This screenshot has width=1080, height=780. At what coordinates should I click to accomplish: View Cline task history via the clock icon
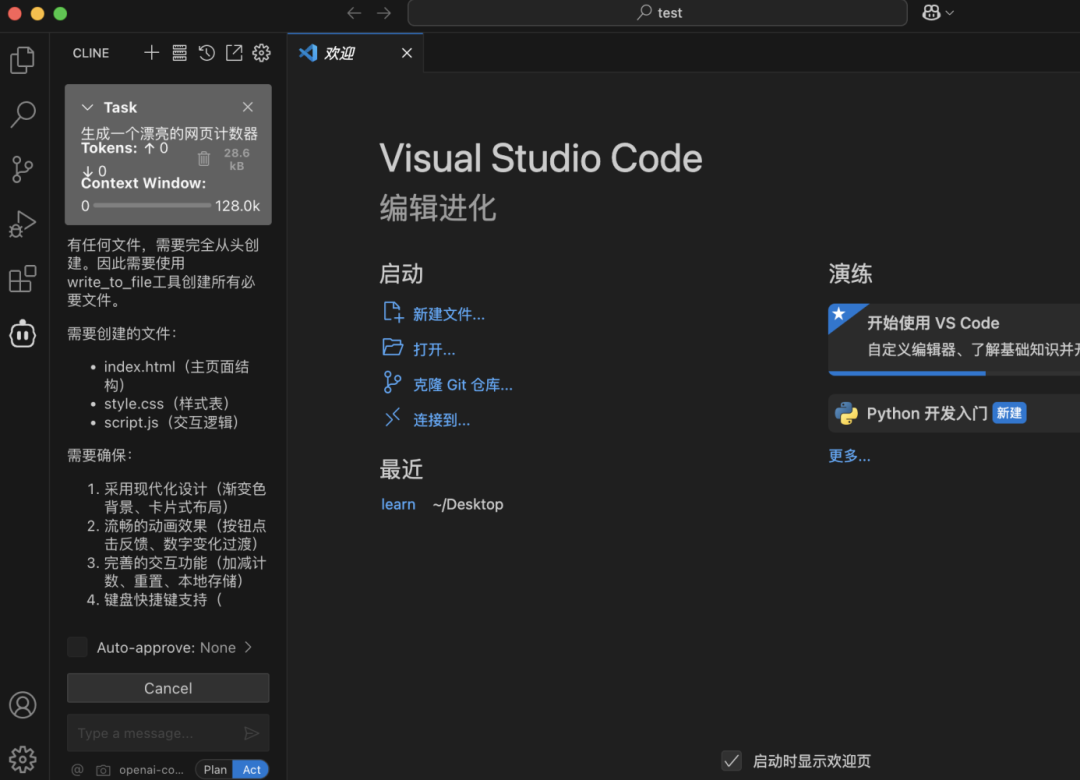[206, 53]
